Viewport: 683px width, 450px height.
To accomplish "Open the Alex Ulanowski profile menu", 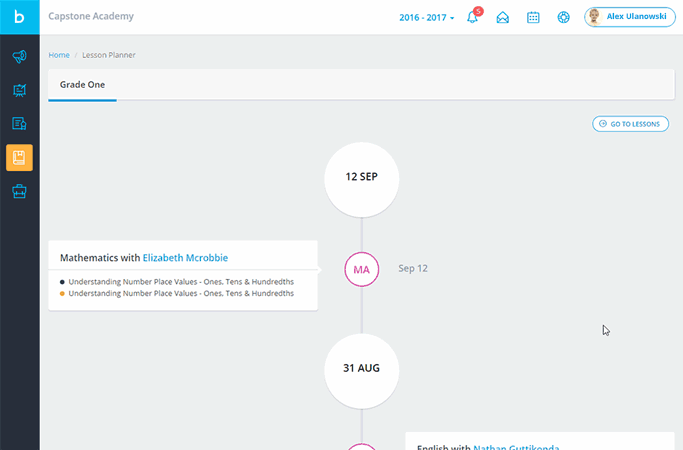I will 630,17.
